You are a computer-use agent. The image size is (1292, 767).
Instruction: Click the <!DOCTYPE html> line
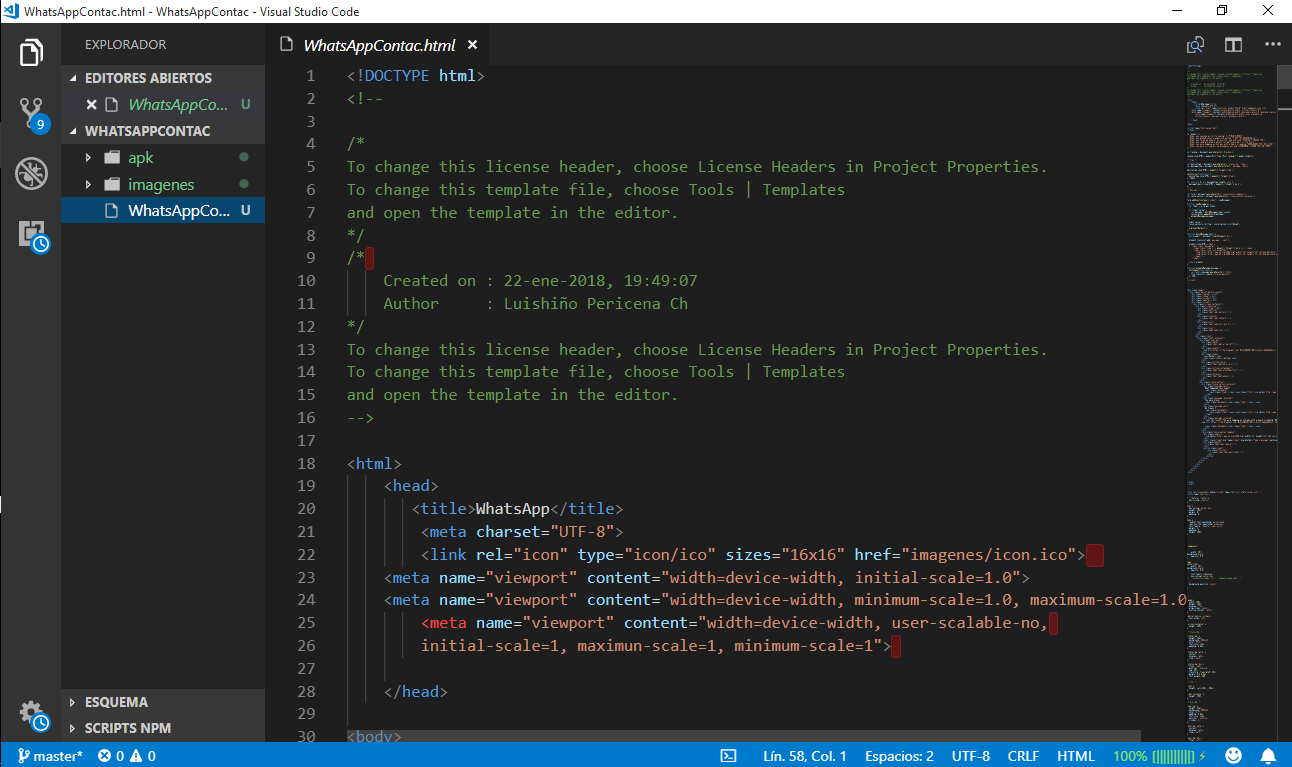pos(416,76)
